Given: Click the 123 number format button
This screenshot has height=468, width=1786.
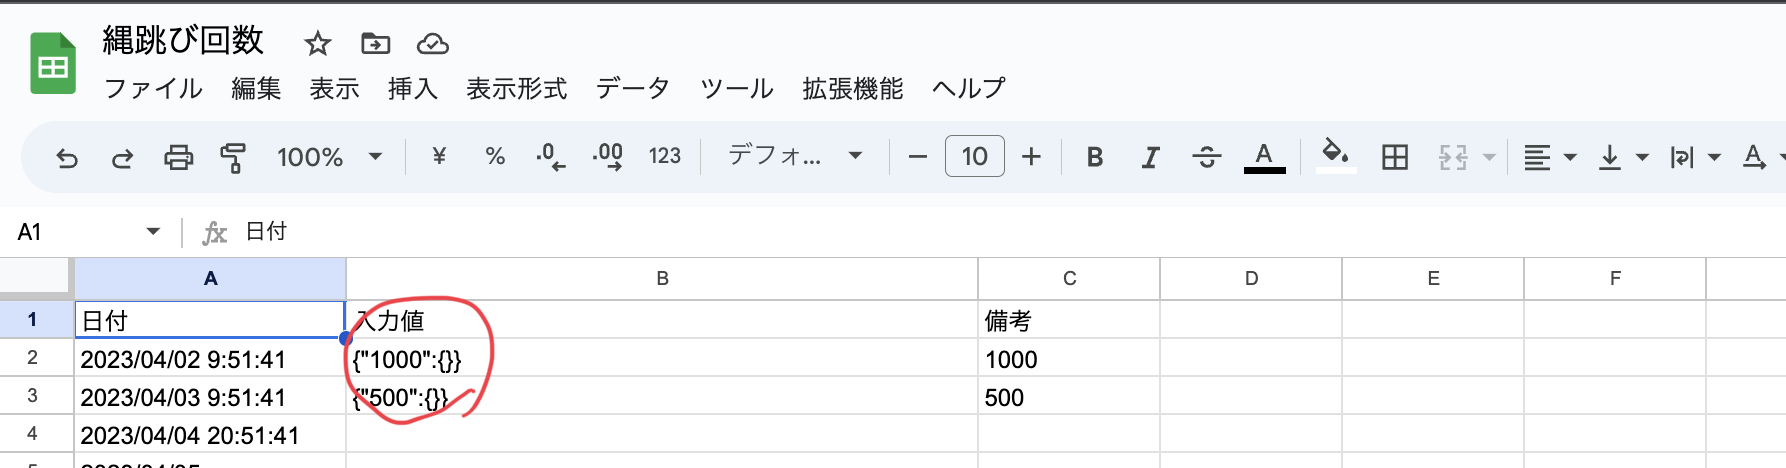Looking at the screenshot, I should (664, 157).
